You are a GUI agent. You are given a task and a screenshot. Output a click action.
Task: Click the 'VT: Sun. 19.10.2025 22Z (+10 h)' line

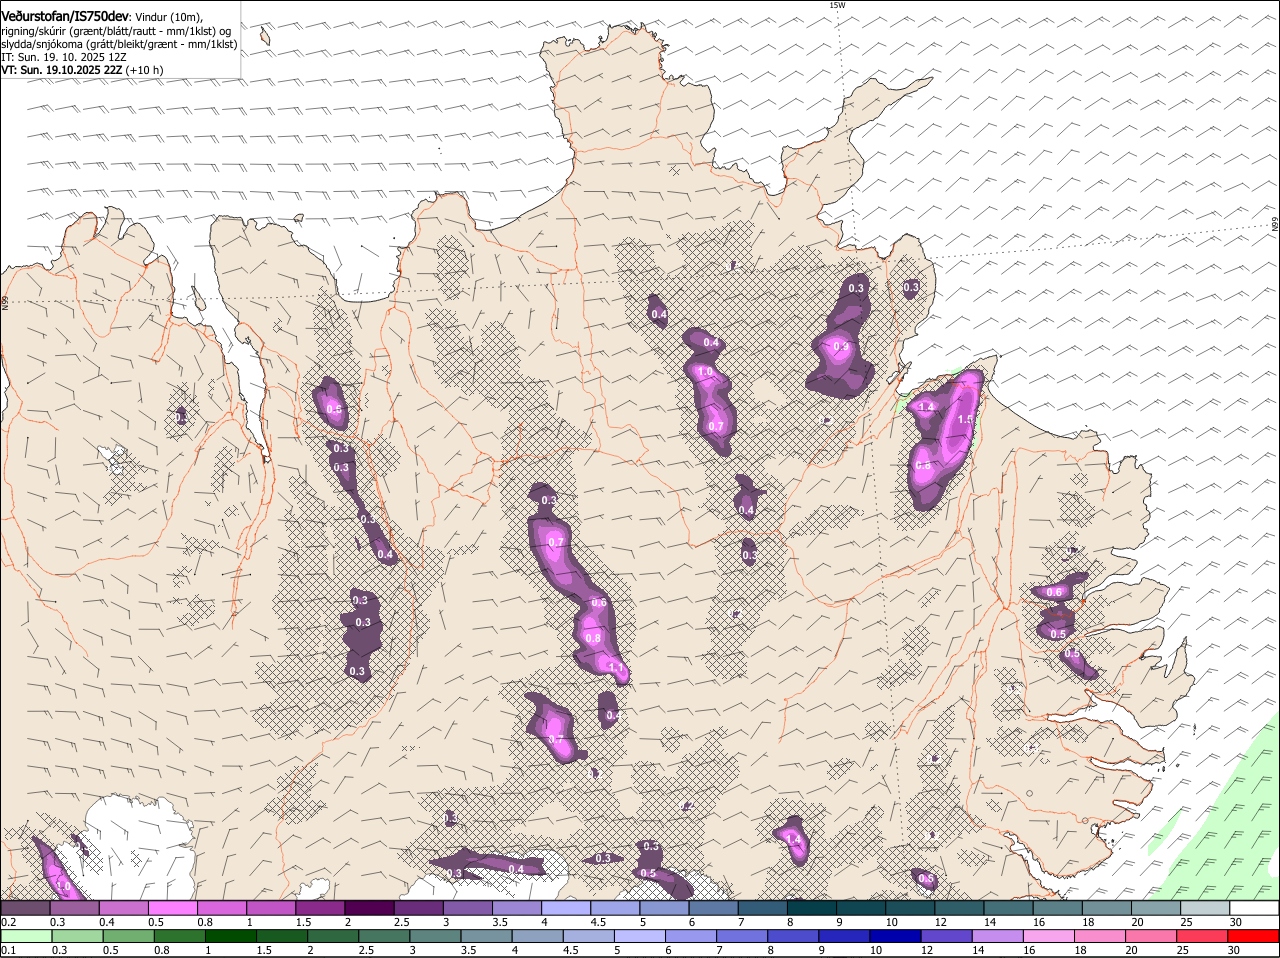[82, 70]
